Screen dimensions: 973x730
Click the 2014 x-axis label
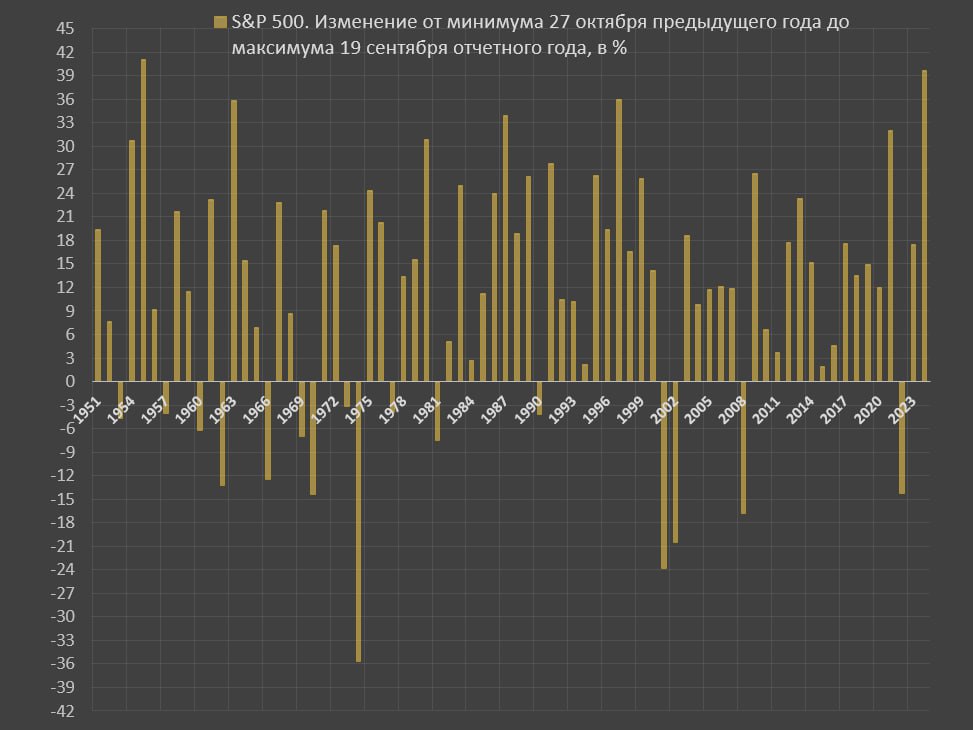pos(799,409)
